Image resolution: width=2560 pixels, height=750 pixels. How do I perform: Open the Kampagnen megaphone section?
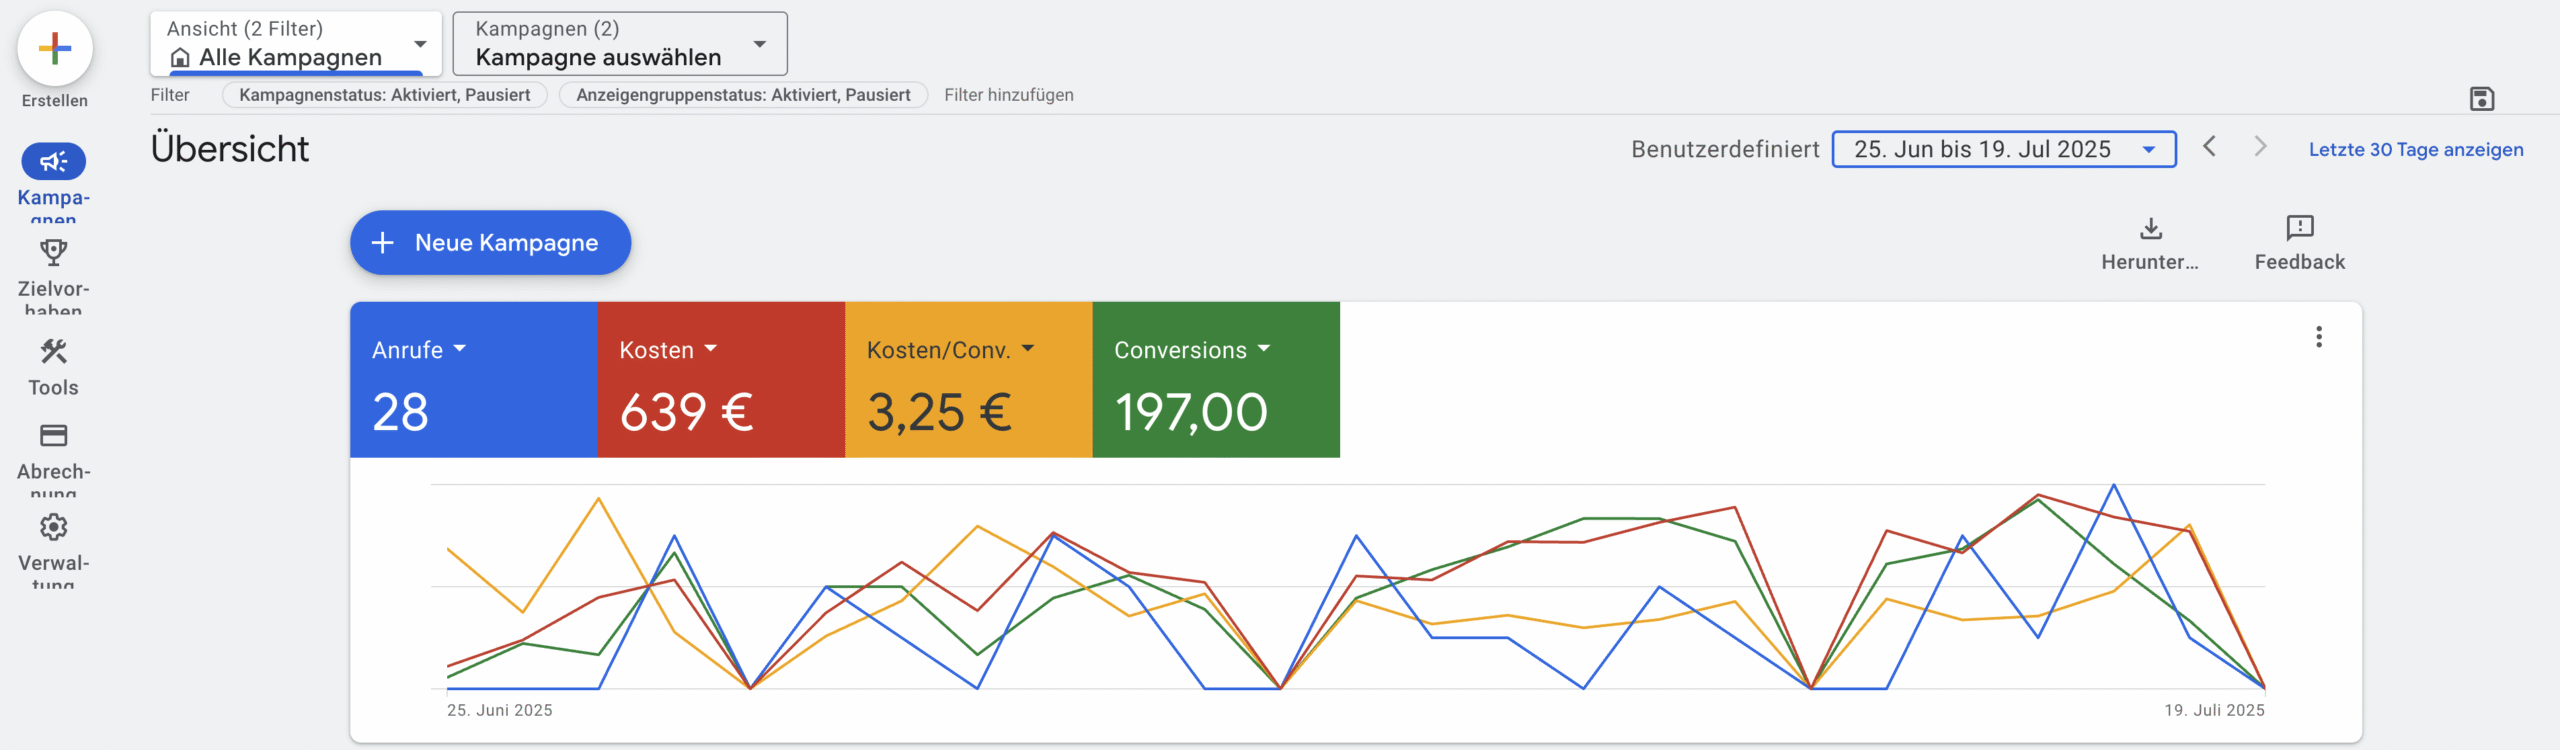pyautogui.click(x=54, y=162)
